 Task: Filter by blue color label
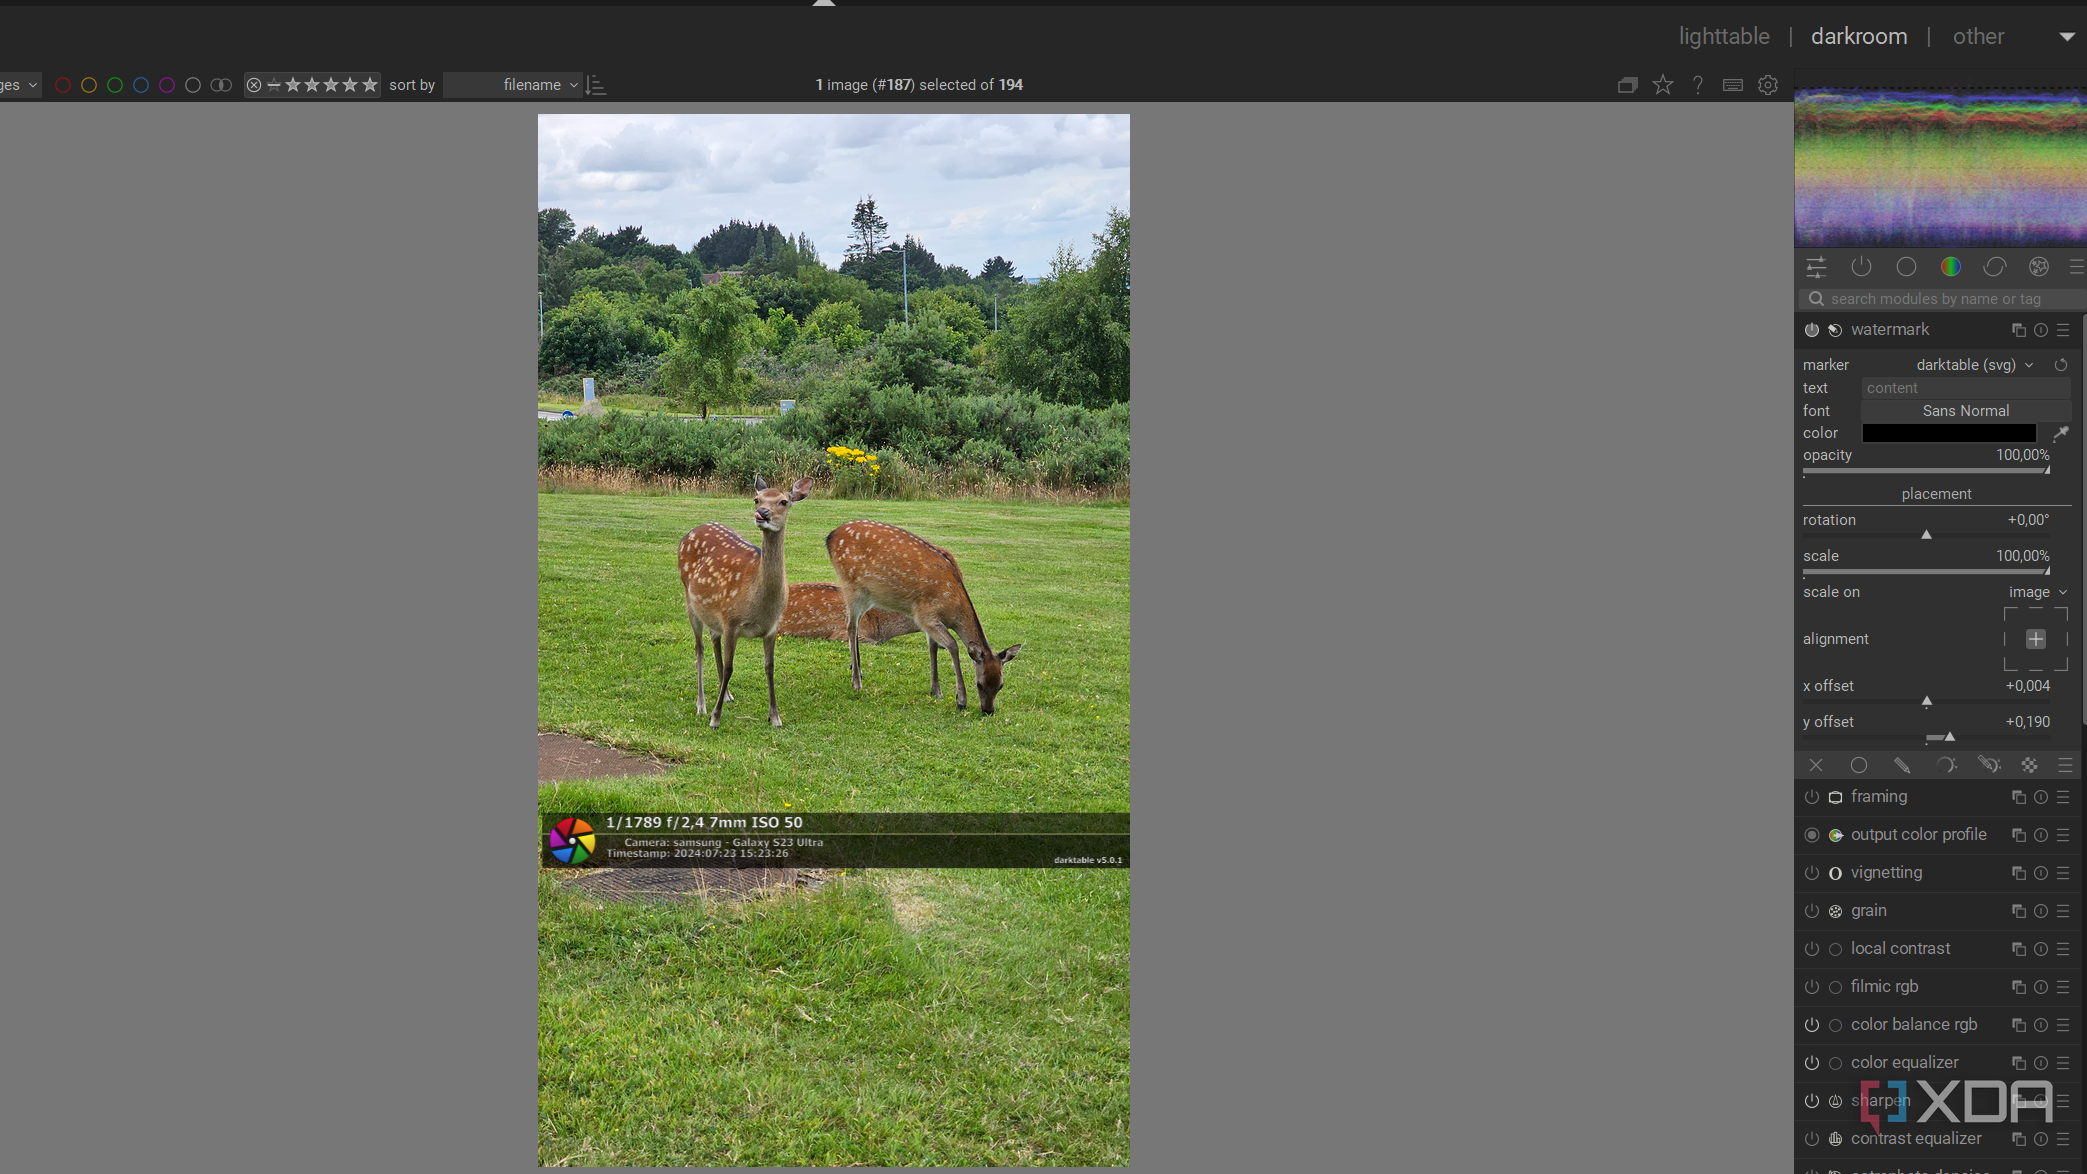[141, 85]
